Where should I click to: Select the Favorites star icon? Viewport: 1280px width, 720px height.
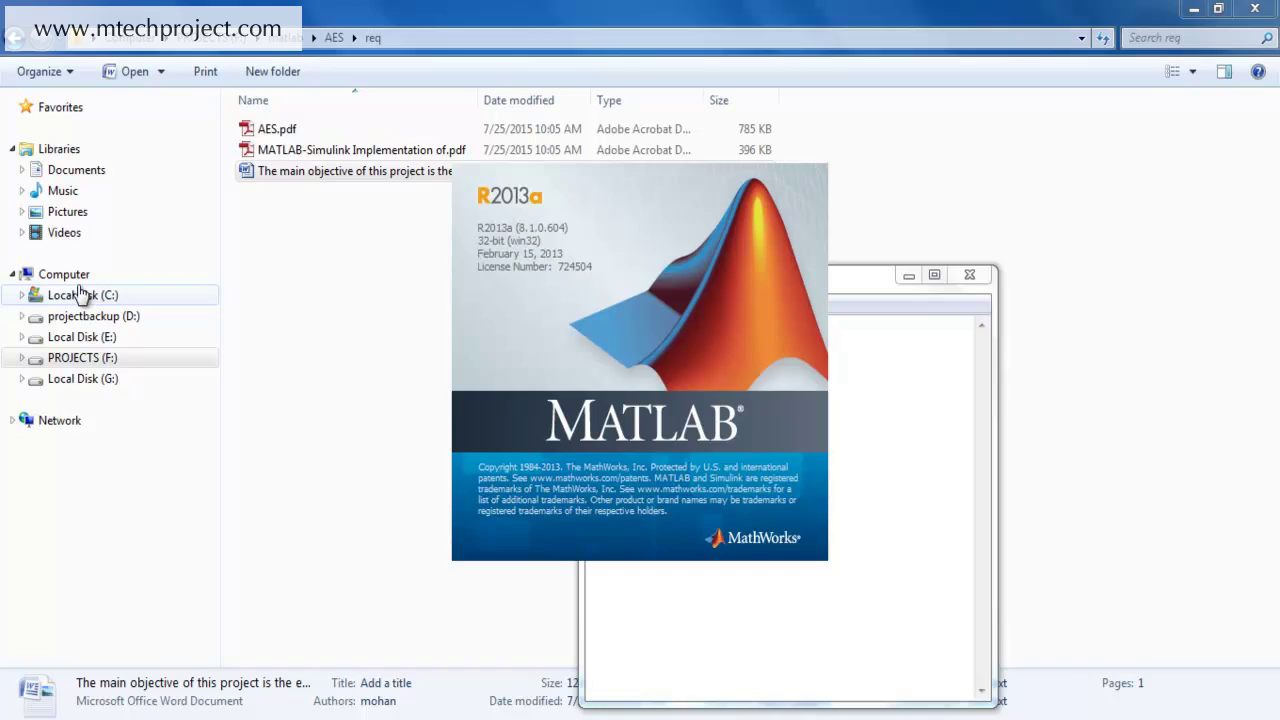[x=26, y=107]
